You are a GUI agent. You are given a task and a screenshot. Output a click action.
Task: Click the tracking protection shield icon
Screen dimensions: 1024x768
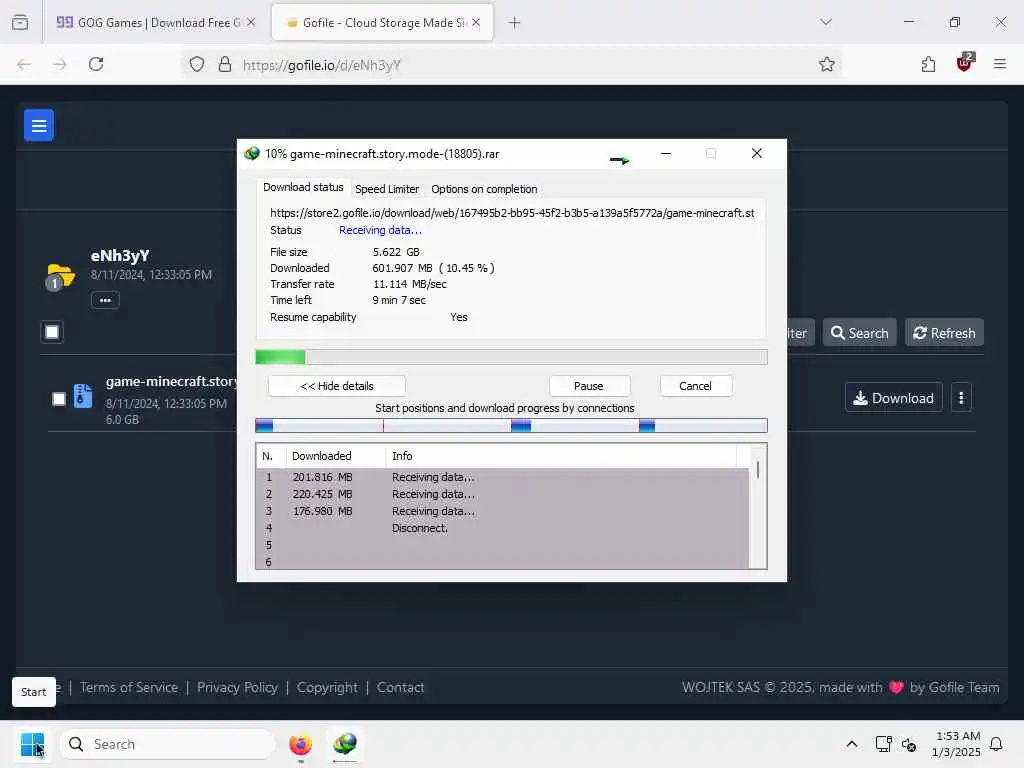point(197,65)
